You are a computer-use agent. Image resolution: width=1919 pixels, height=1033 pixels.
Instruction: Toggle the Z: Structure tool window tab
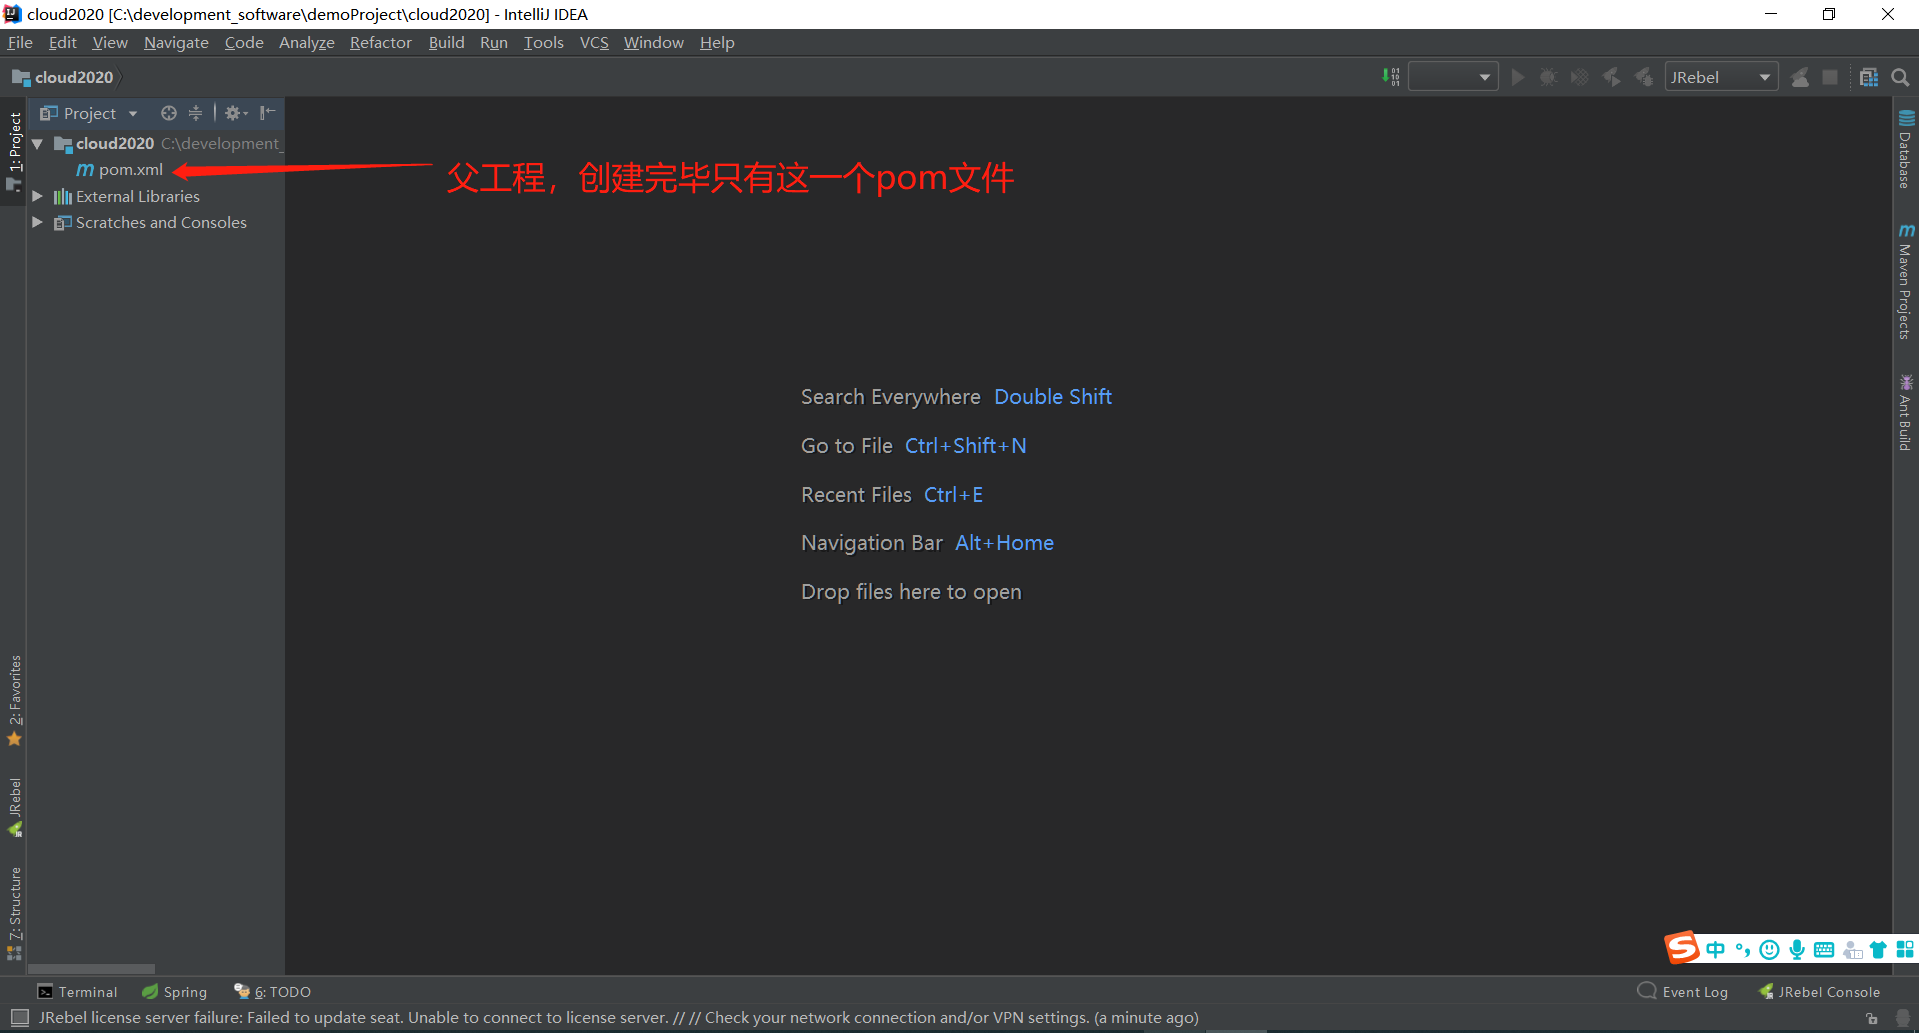point(14,912)
